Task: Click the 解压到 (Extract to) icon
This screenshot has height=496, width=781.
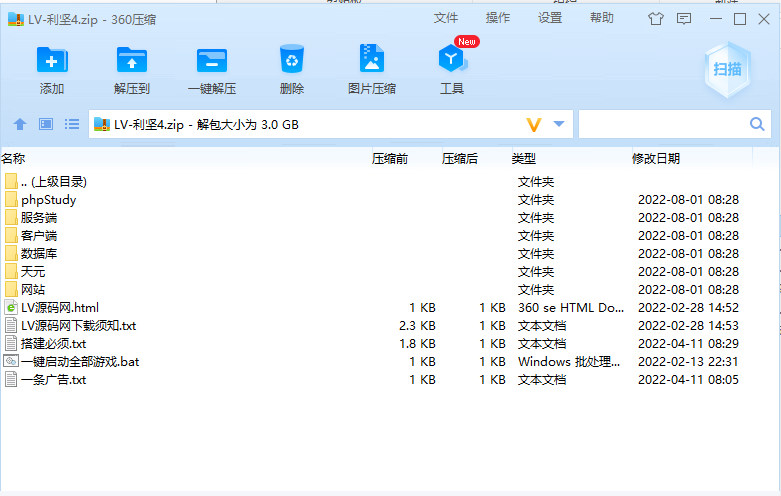Action: click(131, 60)
